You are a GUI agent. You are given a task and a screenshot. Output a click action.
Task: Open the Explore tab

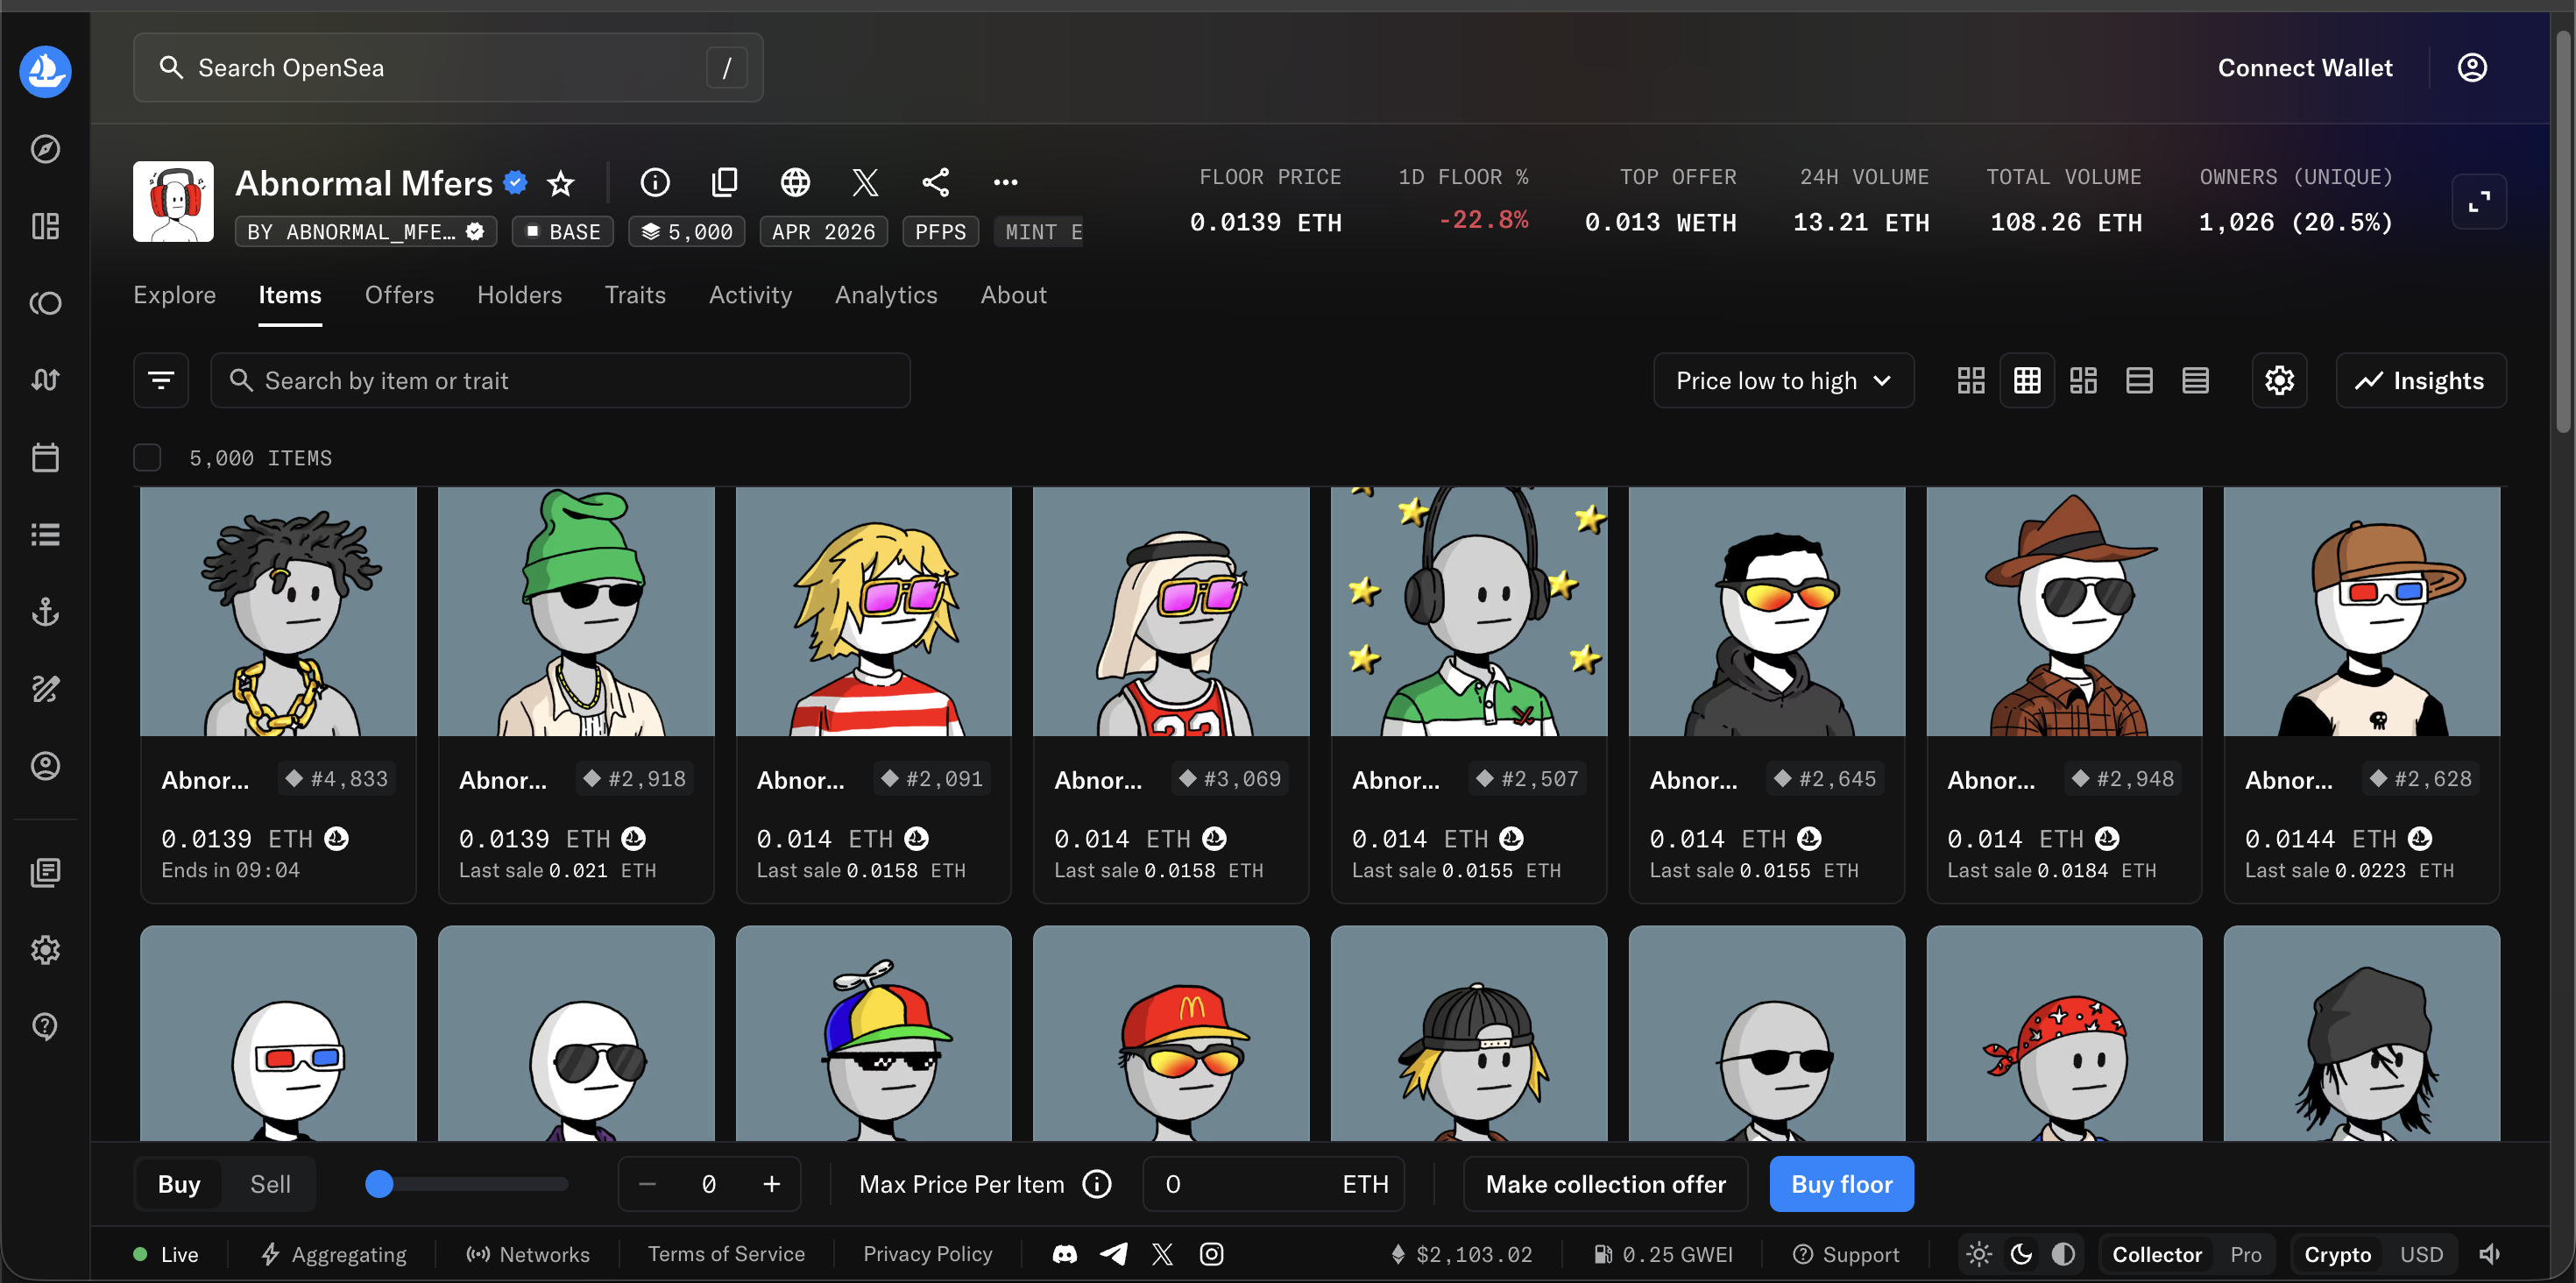[175, 295]
